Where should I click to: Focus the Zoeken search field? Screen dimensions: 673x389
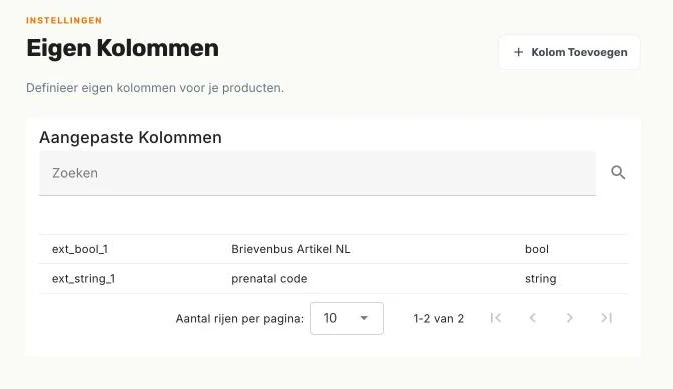pyautogui.click(x=318, y=173)
